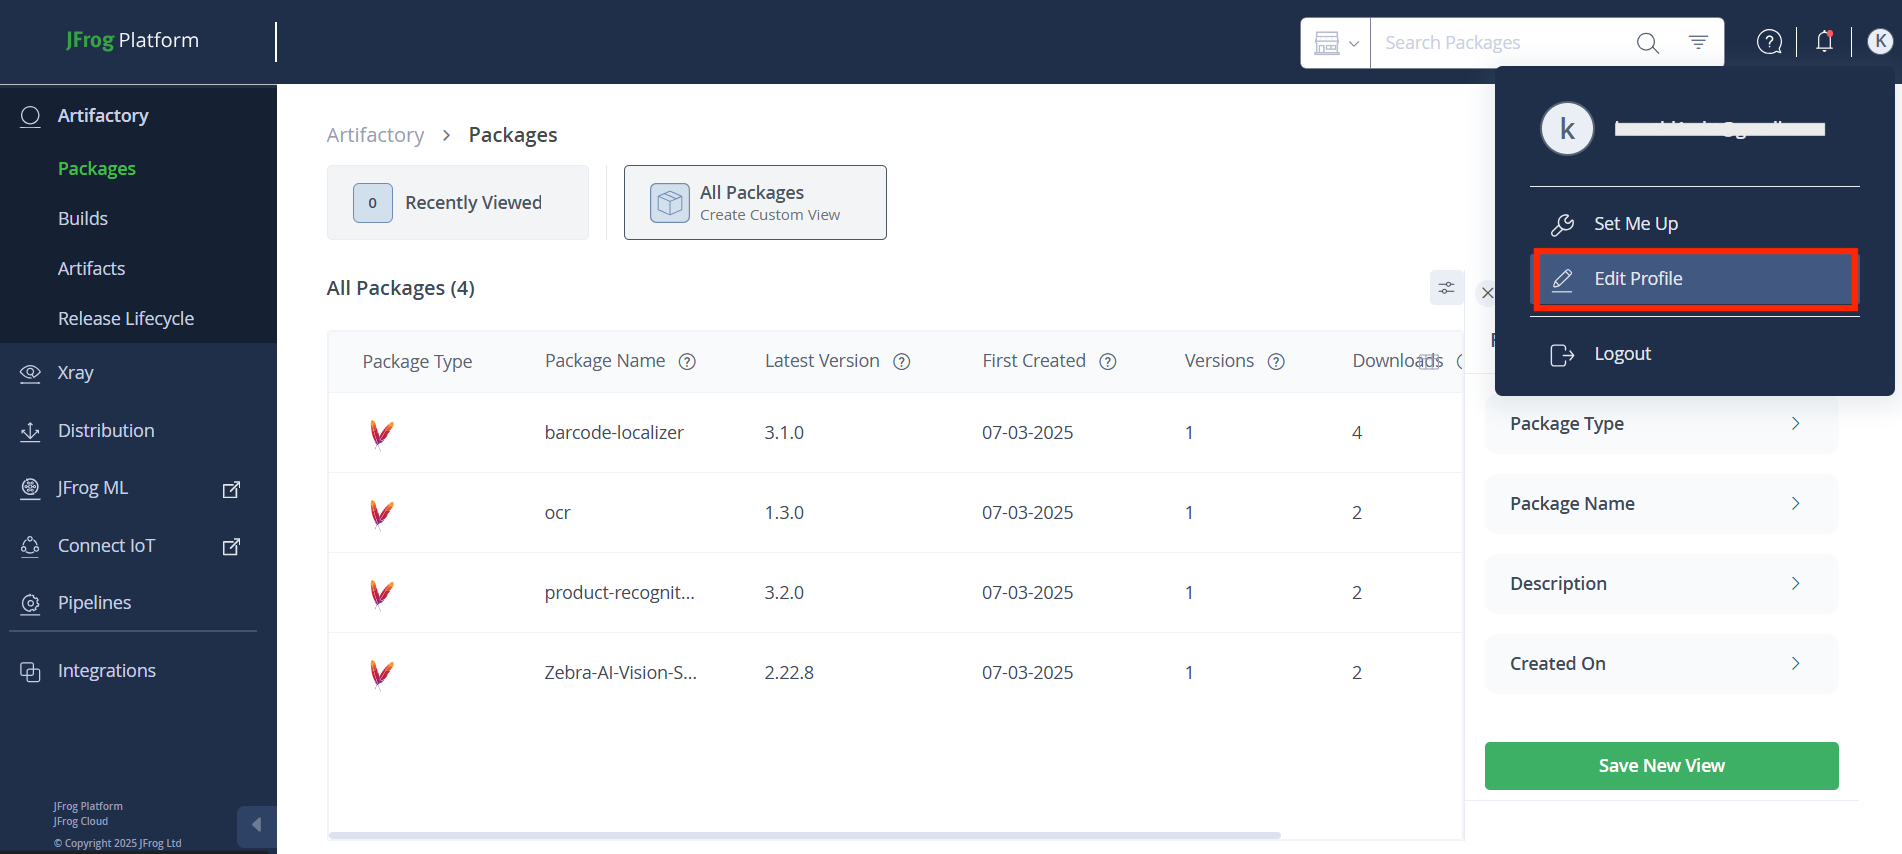Click the Save New View button

pyautogui.click(x=1661, y=766)
